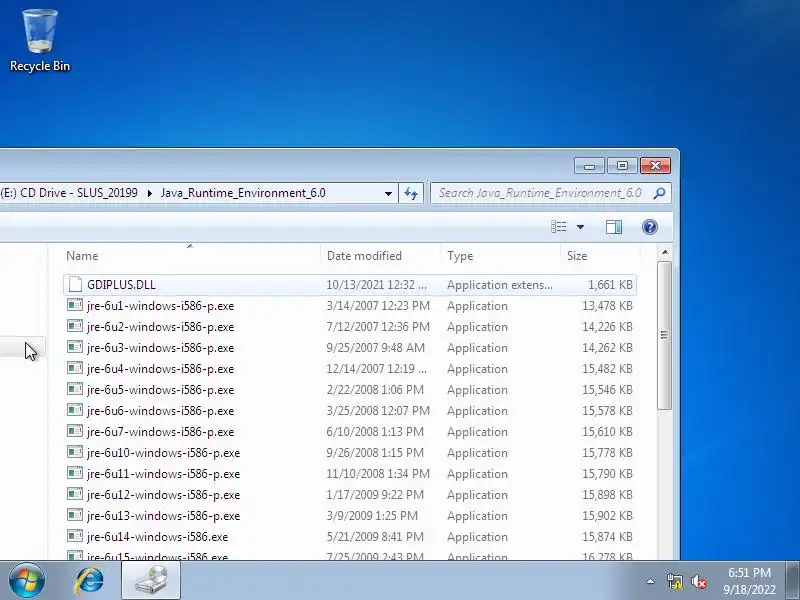Select file name jre-6u14-windows-i586.exe
This screenshot has height=600, width=800.
157,537
